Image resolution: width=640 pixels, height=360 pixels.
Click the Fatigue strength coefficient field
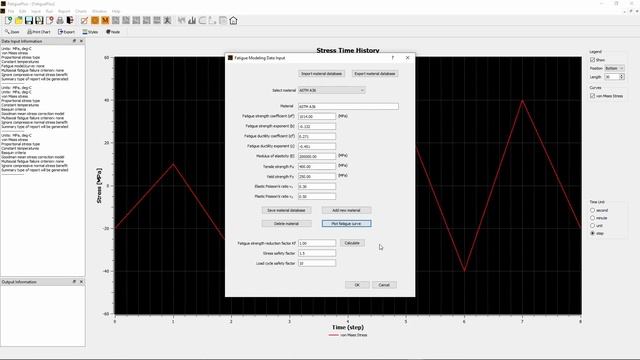[317, 116]
